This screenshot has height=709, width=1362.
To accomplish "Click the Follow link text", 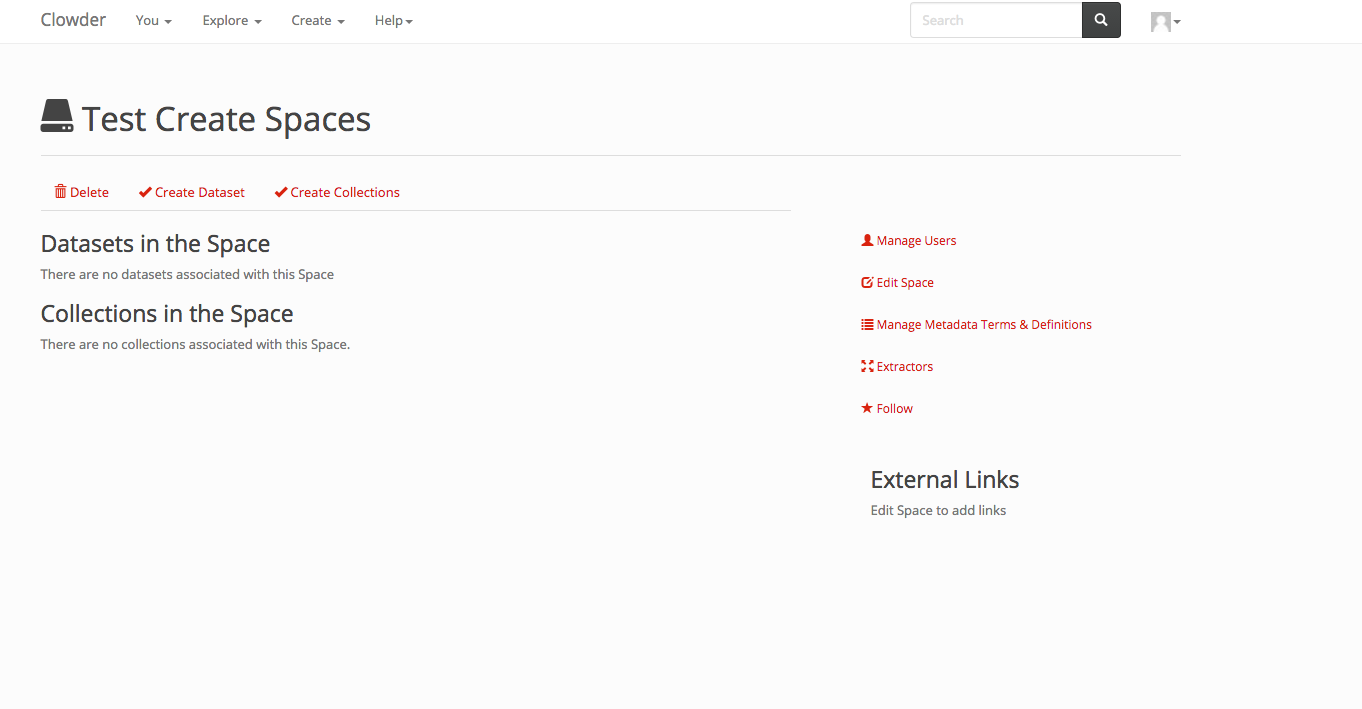I will [895, 408].
